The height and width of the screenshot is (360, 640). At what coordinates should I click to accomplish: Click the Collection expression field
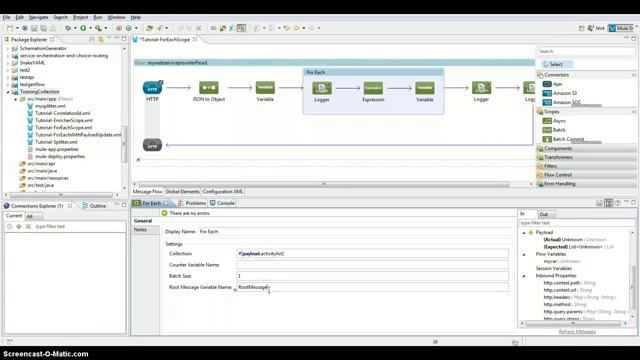coord(372,253)
